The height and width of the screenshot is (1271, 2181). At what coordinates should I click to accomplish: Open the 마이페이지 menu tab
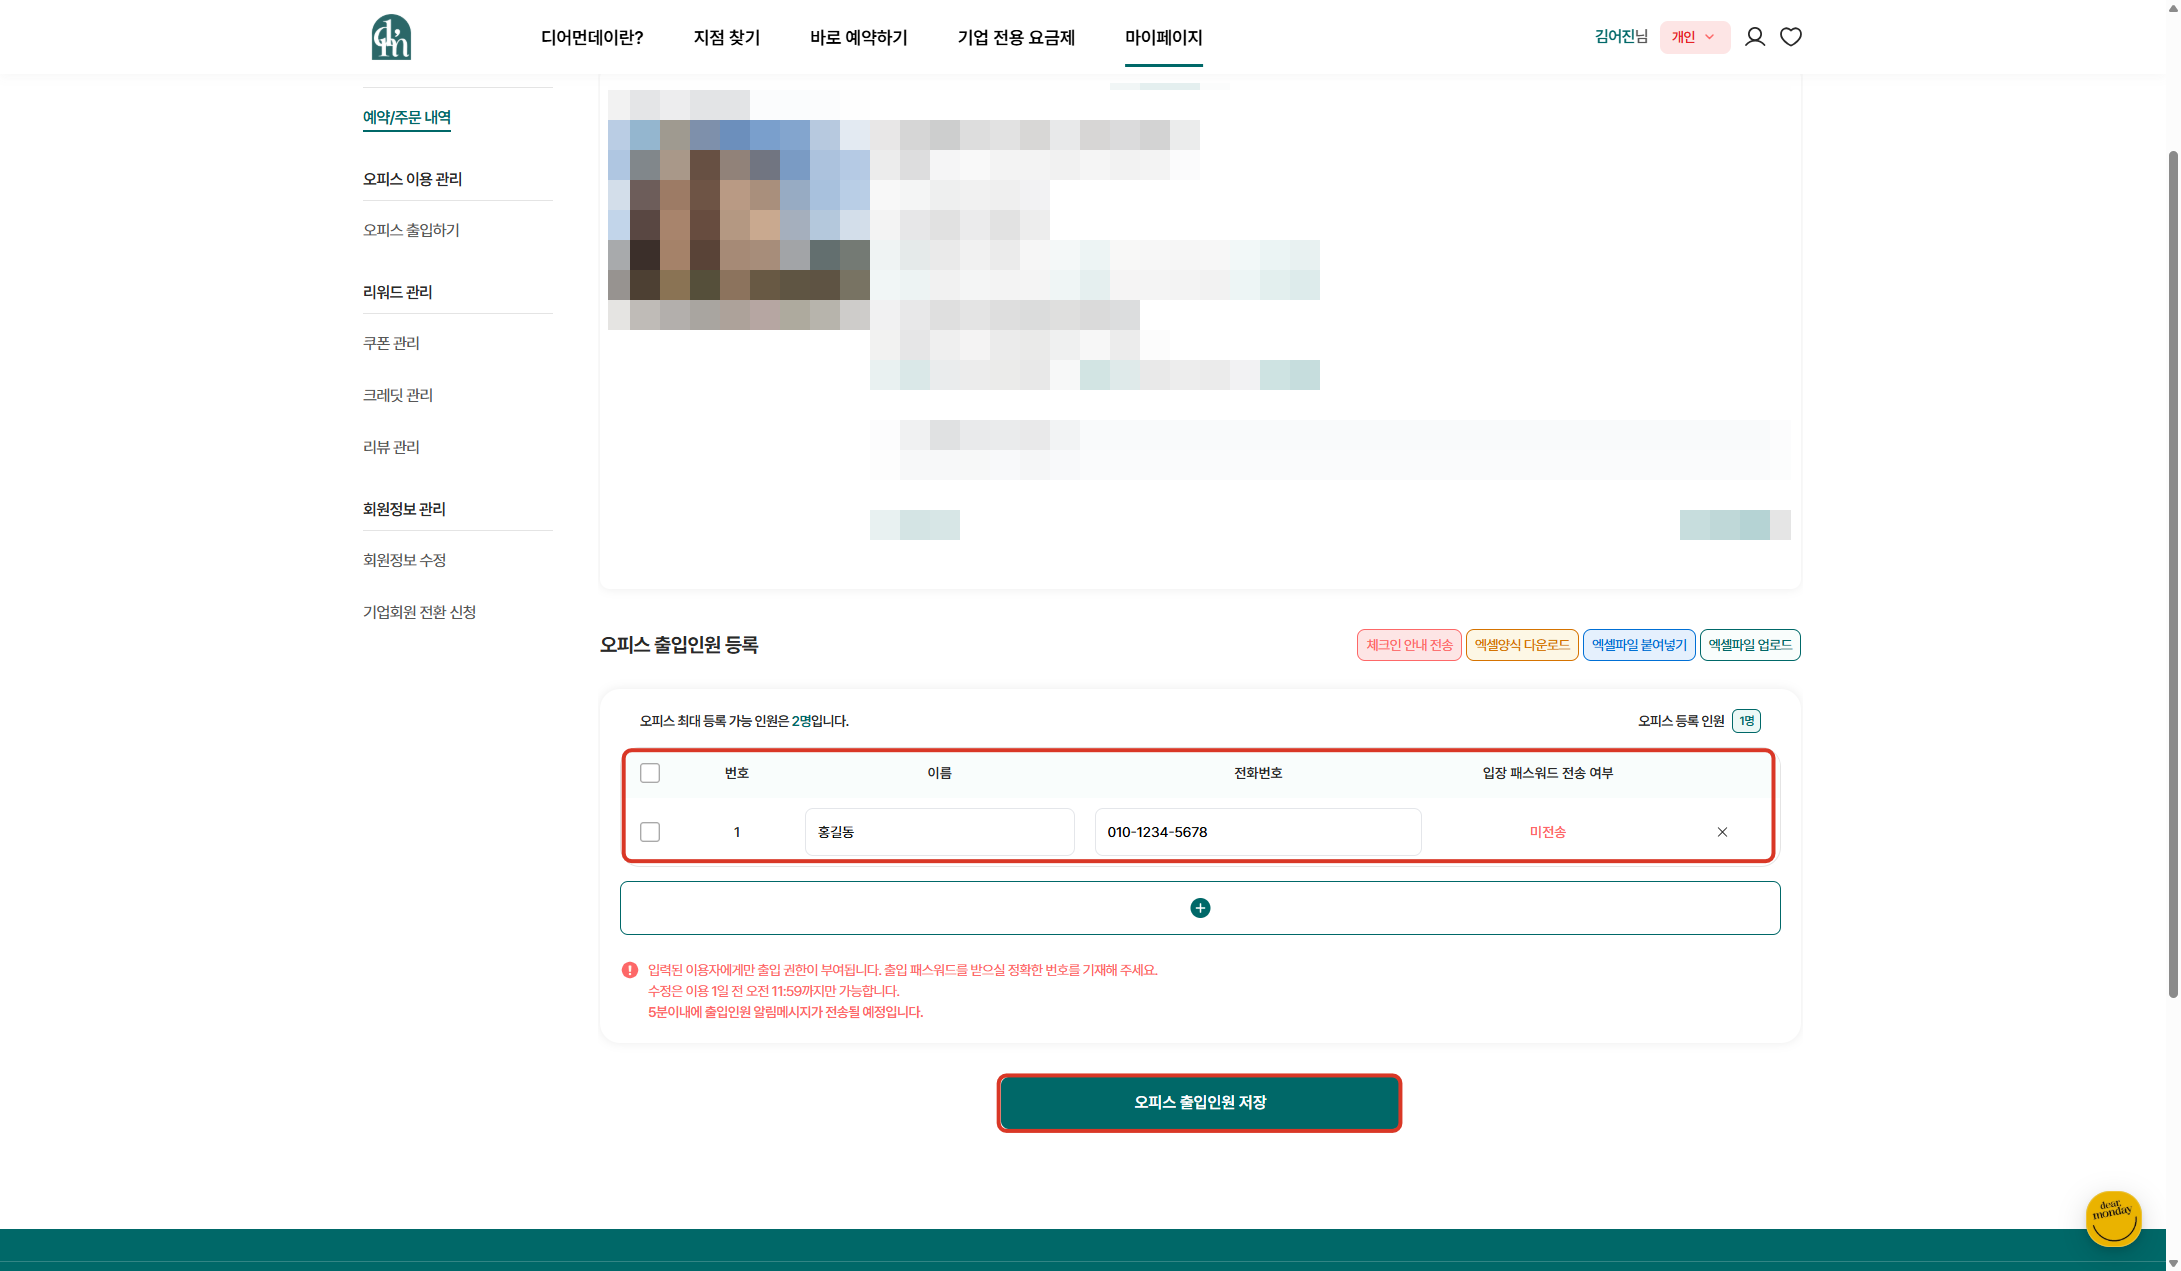[1163, 38]
